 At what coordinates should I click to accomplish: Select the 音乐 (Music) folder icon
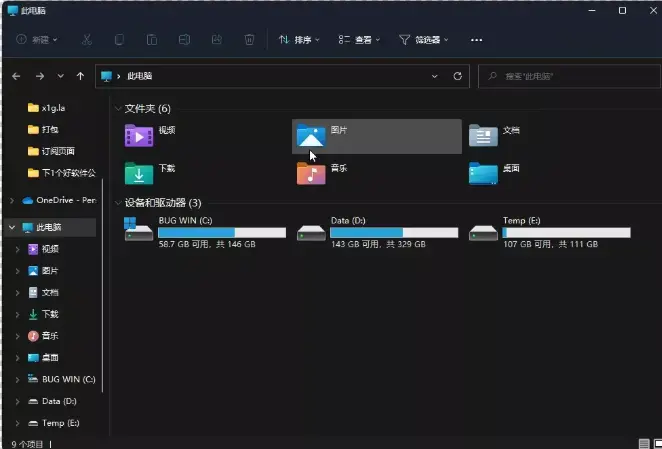pyautogui.click(x=311, y=173)
